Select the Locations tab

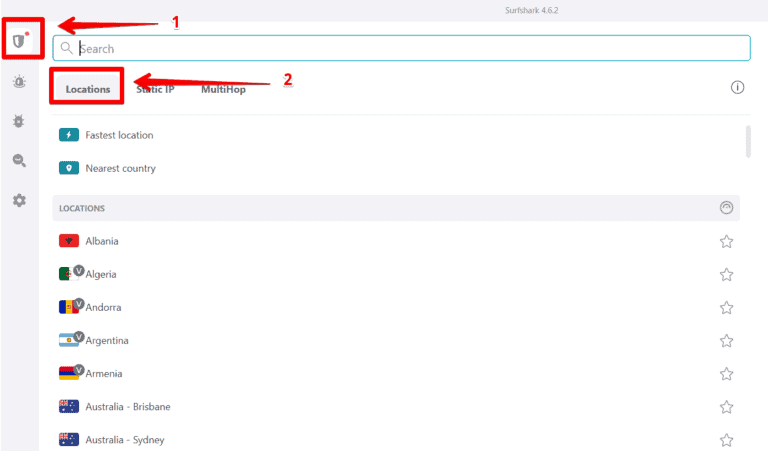point(88,89)
